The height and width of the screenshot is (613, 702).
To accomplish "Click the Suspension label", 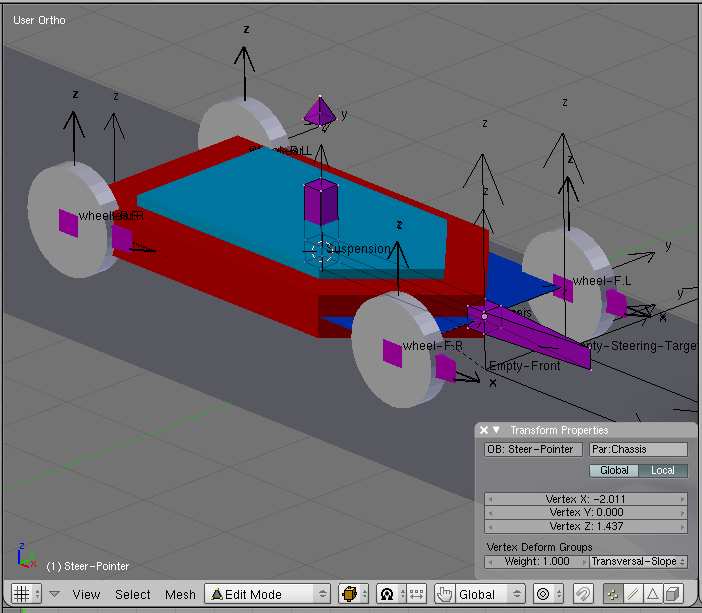I will click(x=359, y=249).
